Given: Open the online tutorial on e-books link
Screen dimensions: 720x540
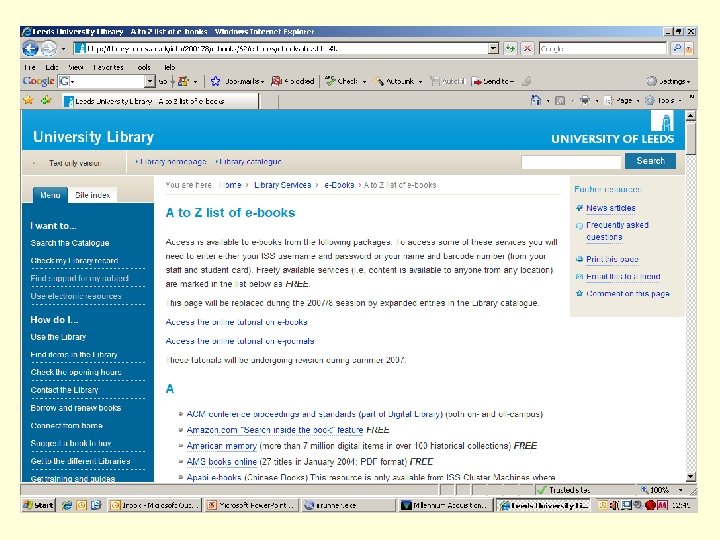Looking at the screenshot, I should [236, 322].
